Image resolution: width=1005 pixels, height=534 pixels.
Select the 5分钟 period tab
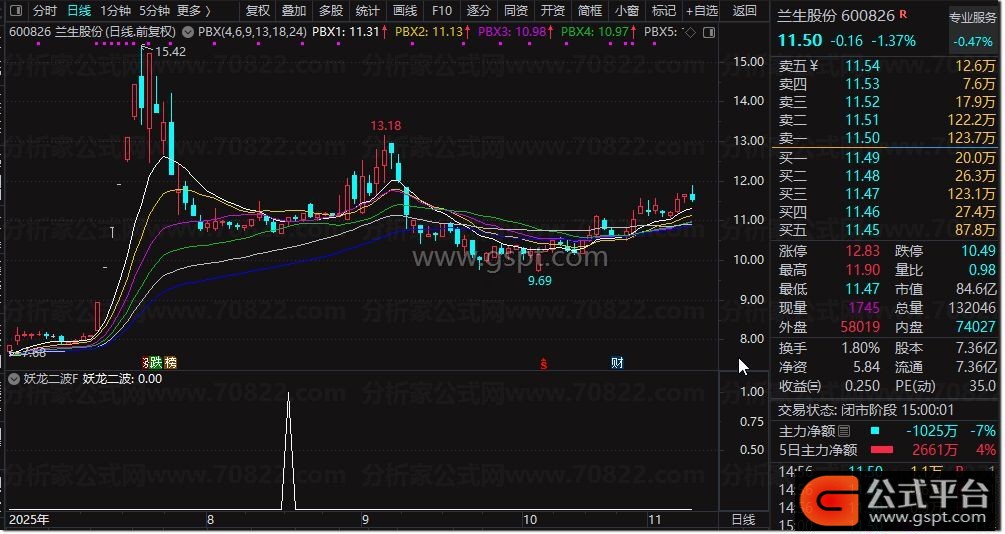point(154,10)
